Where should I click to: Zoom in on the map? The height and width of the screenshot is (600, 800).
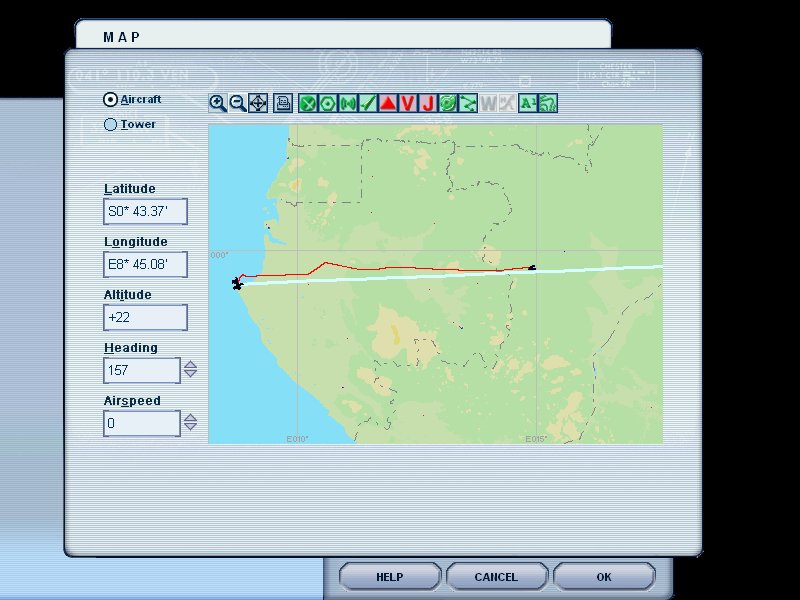click(x=218, y=104)
